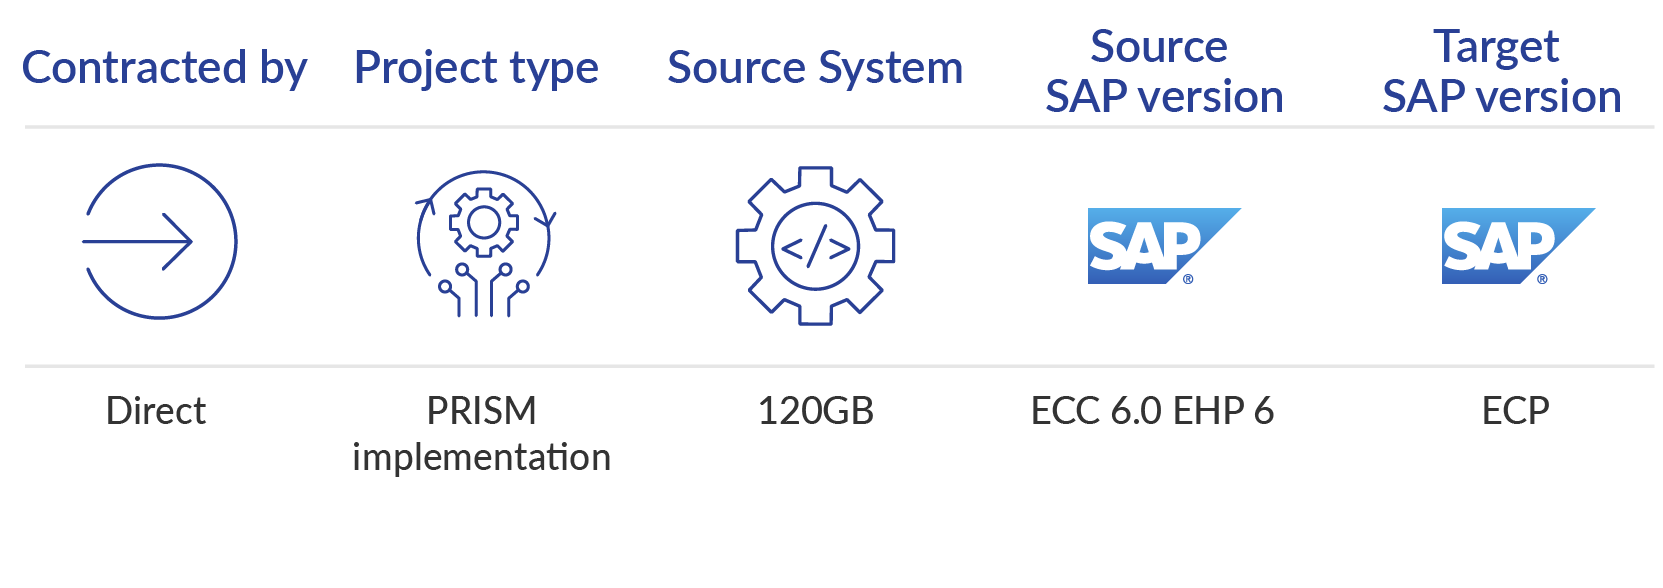The width and height of the screenshot is (1663, 588).
Task: Select the </> code symbol in gear
Action: (x=815, y=247)
